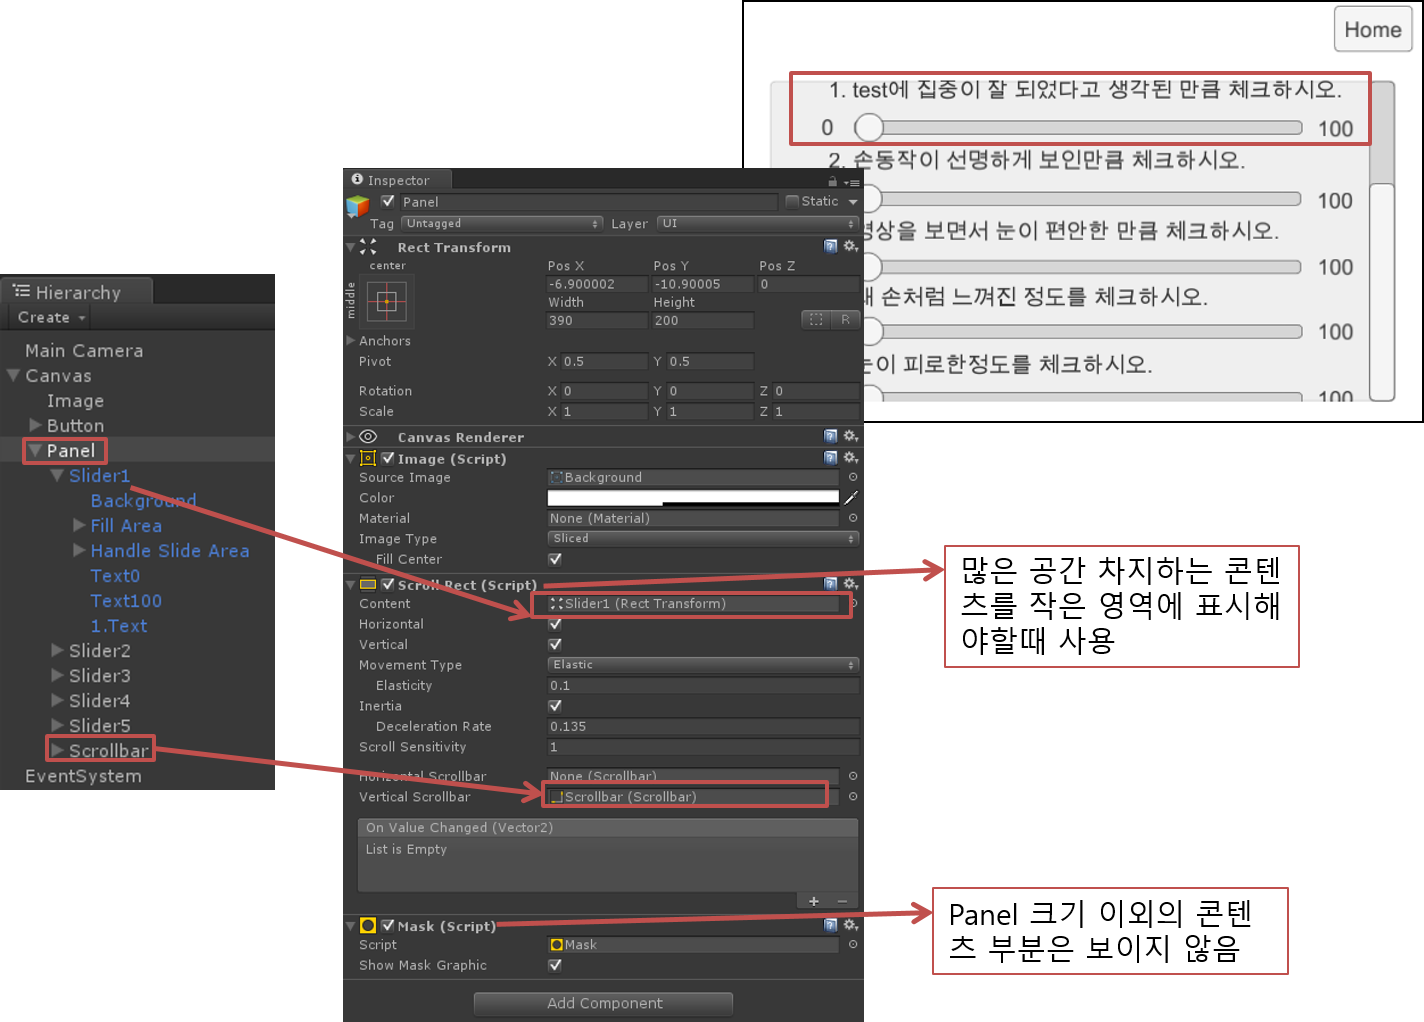
Task: Toggle the Inspector lock icon
Action: click(832, 181)
